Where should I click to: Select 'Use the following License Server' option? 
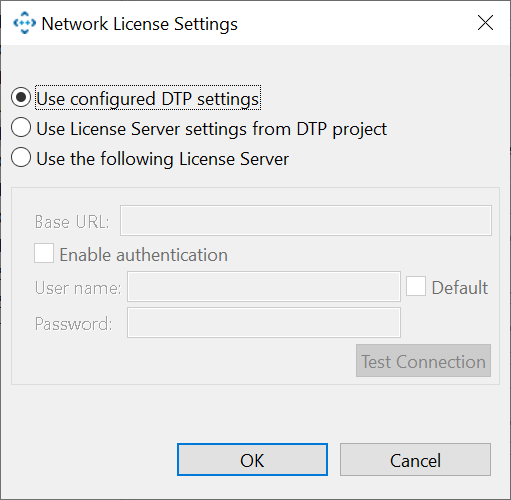click(x=21, y=157)
